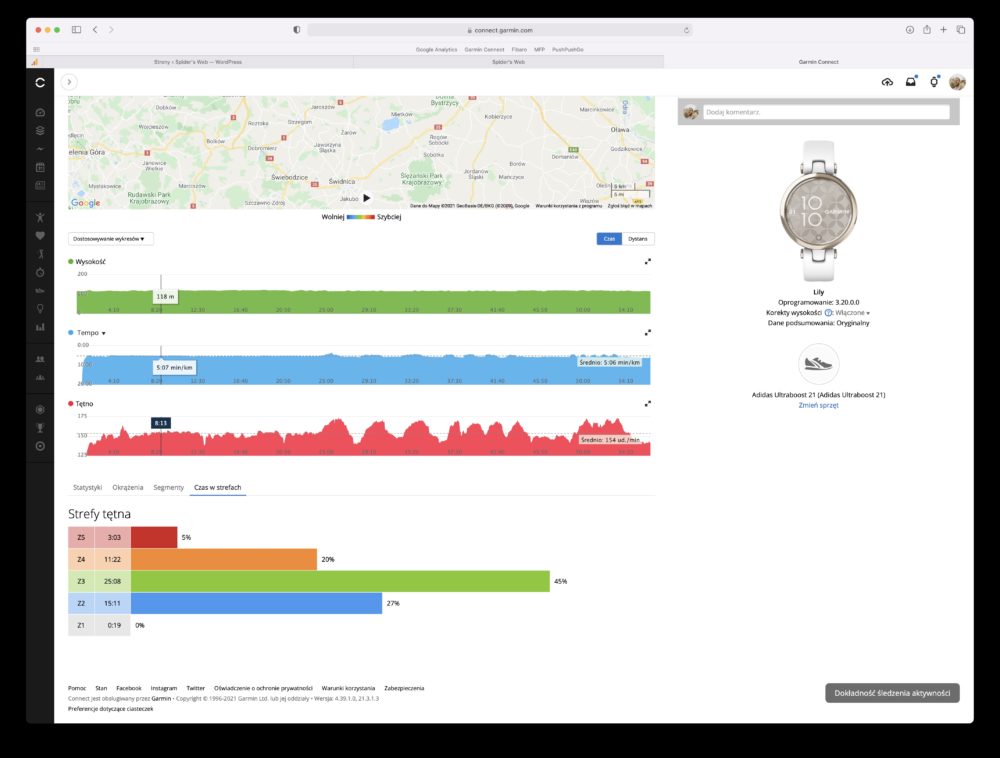1000x758 pixels.
Task: Open Performance Stats runner icon in sidebar
Action: pyautogui.click(x=40, y=254)
